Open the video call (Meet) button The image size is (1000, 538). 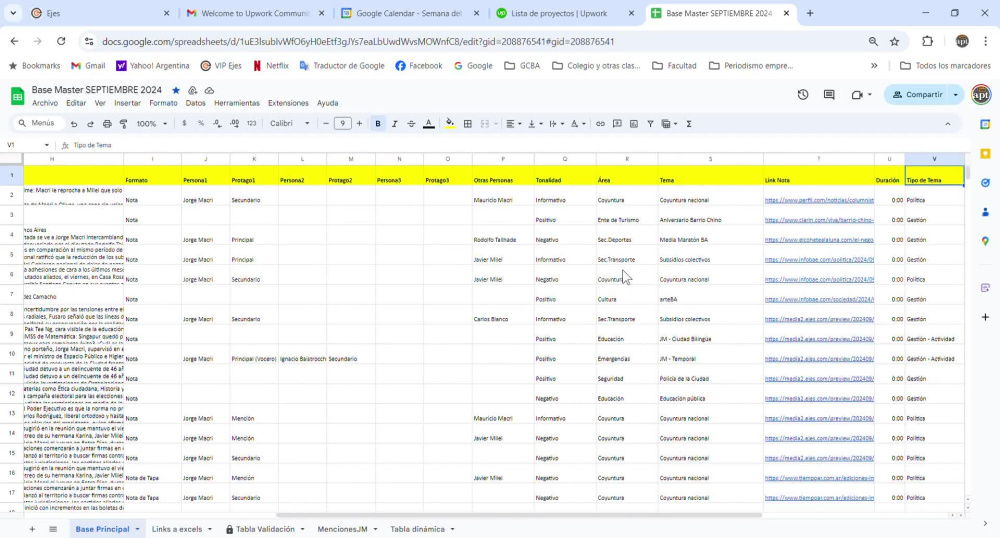861,94
